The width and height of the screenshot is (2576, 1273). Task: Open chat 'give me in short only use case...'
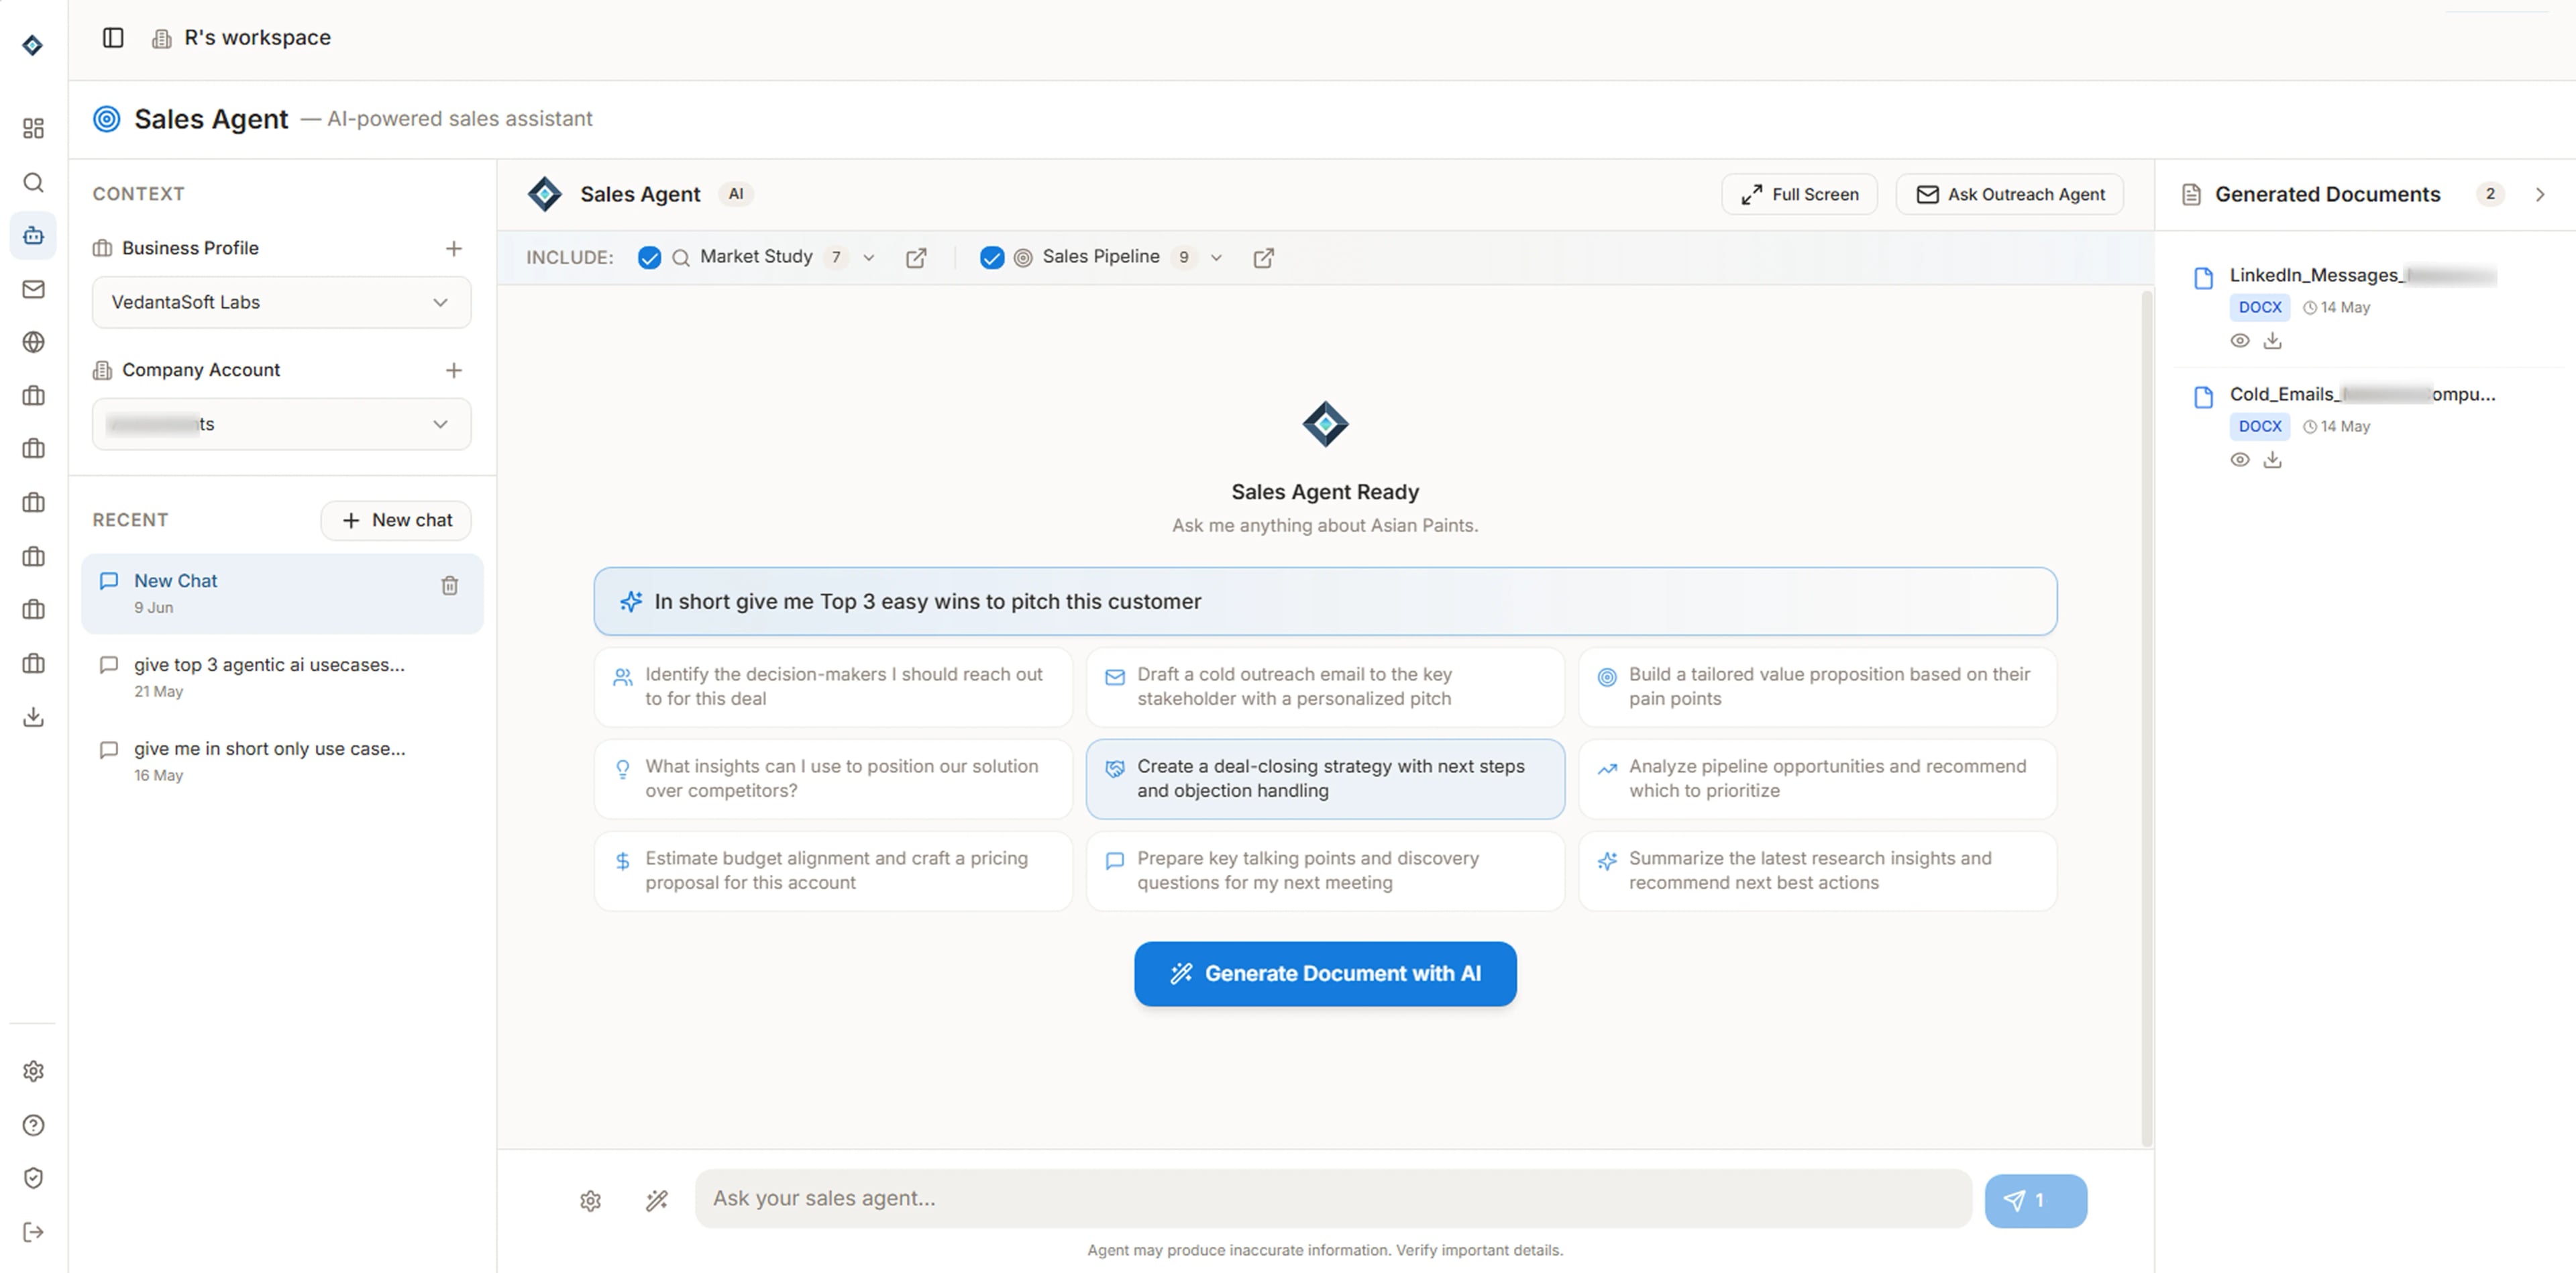coord(282,761)
